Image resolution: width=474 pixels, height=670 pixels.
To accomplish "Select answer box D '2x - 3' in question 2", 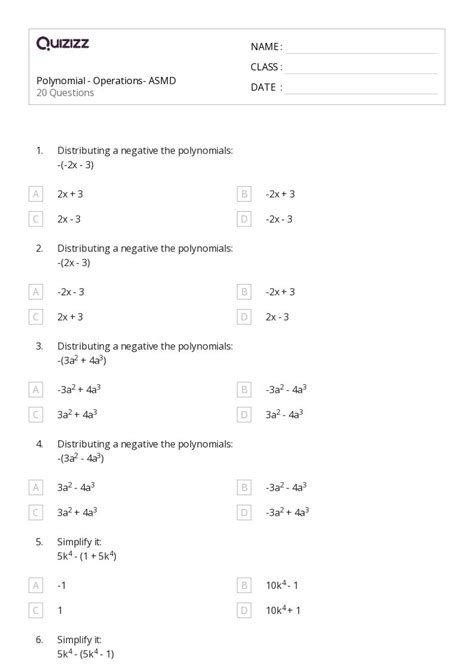I will coord(244,317).
